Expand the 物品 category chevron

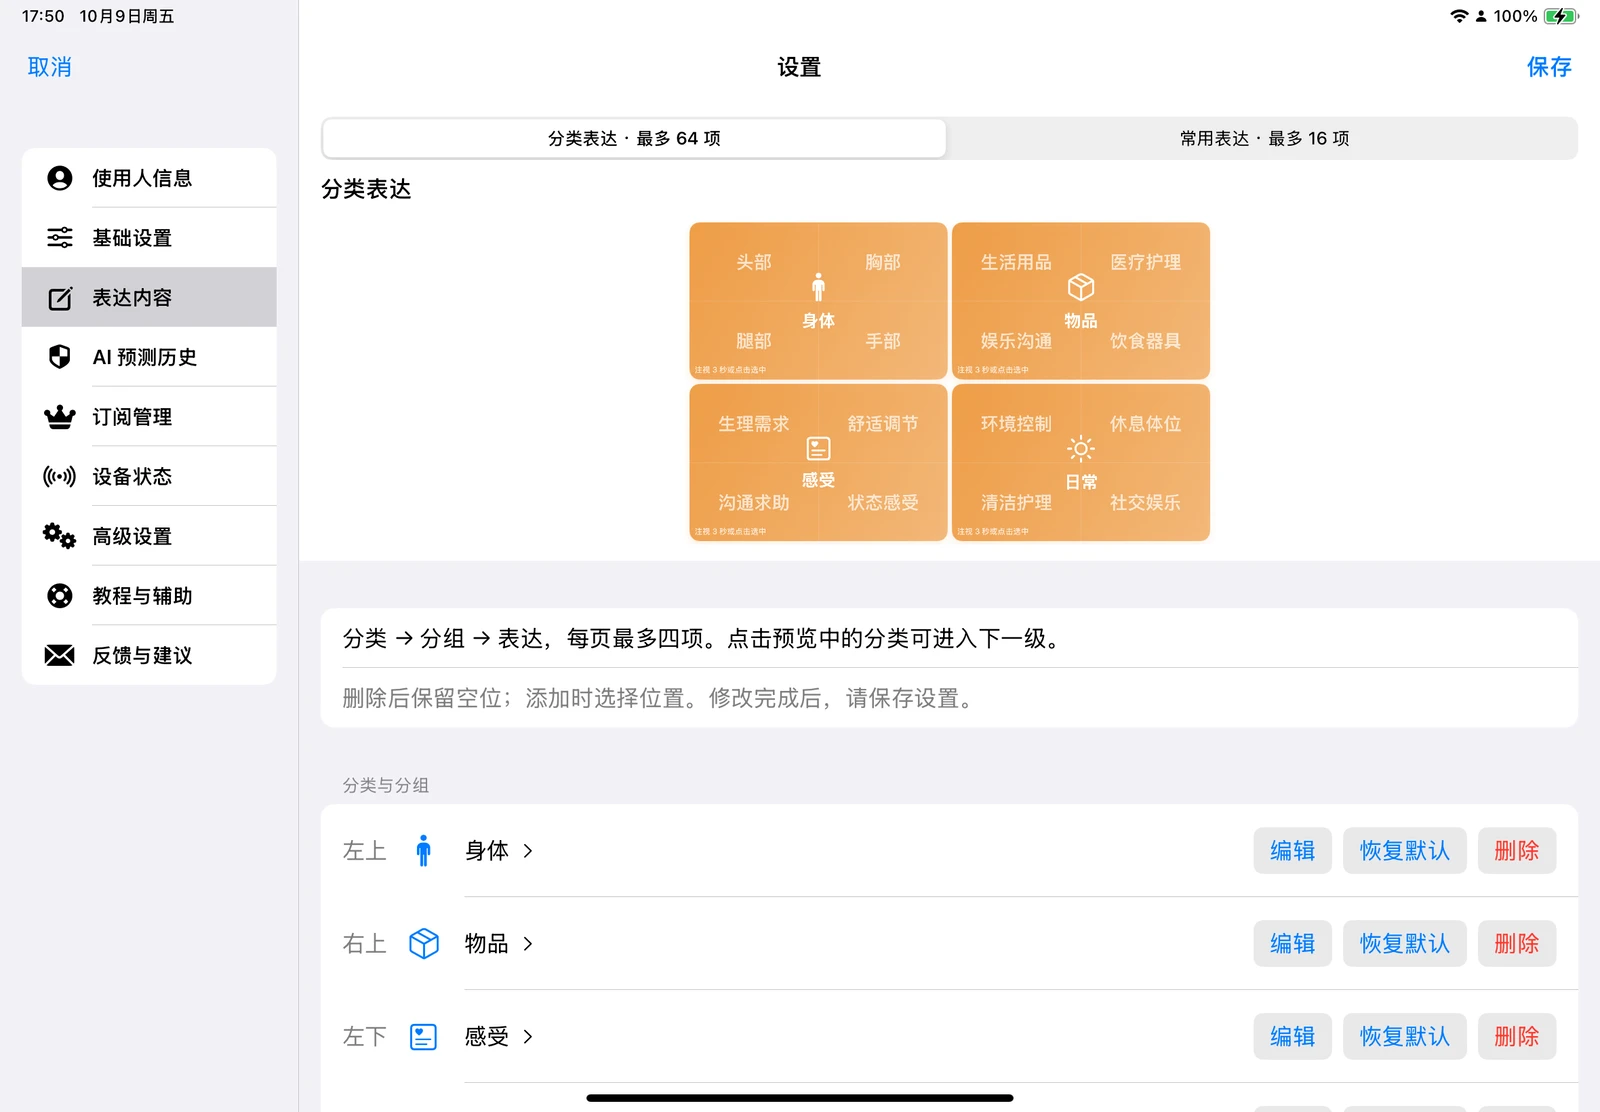[528, 944]
